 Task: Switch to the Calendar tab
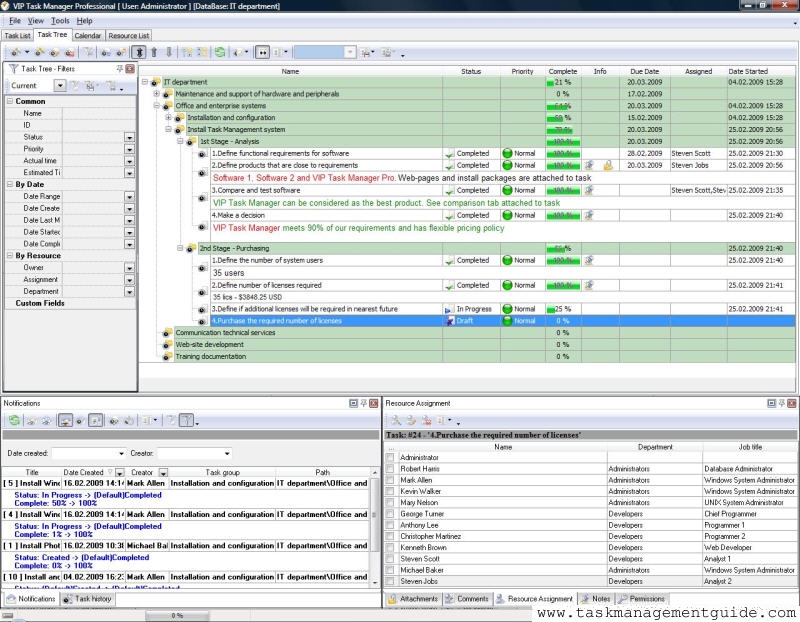click(x=87, y=35)
